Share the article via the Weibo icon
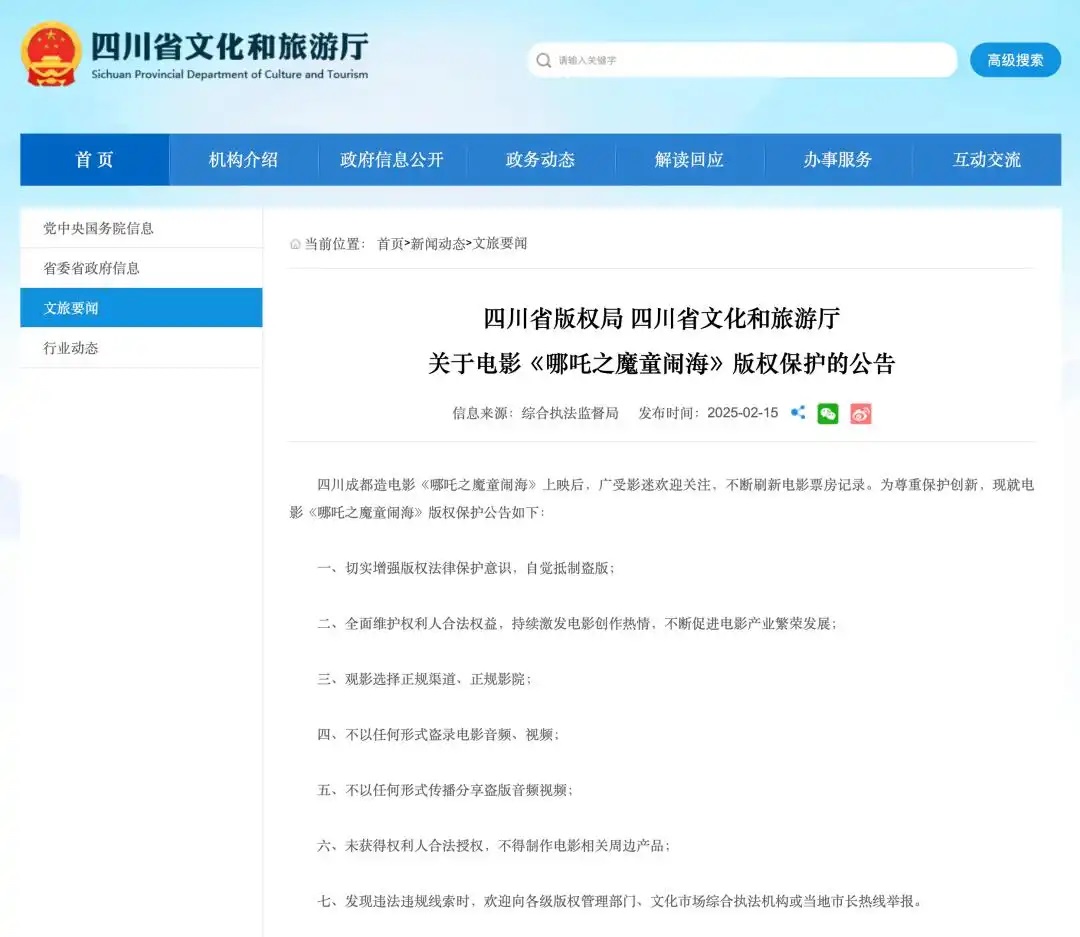The width and height of the screenshot is (1080, 937). pos(859,412)
